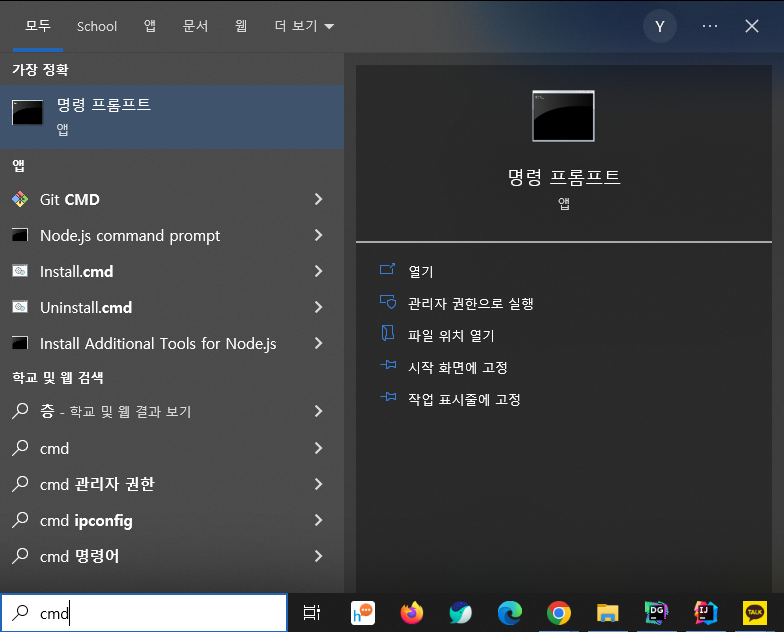Open Microsoft Edge from the taskbar
Screen dimensions: 784x632
[x=510, y=612]
